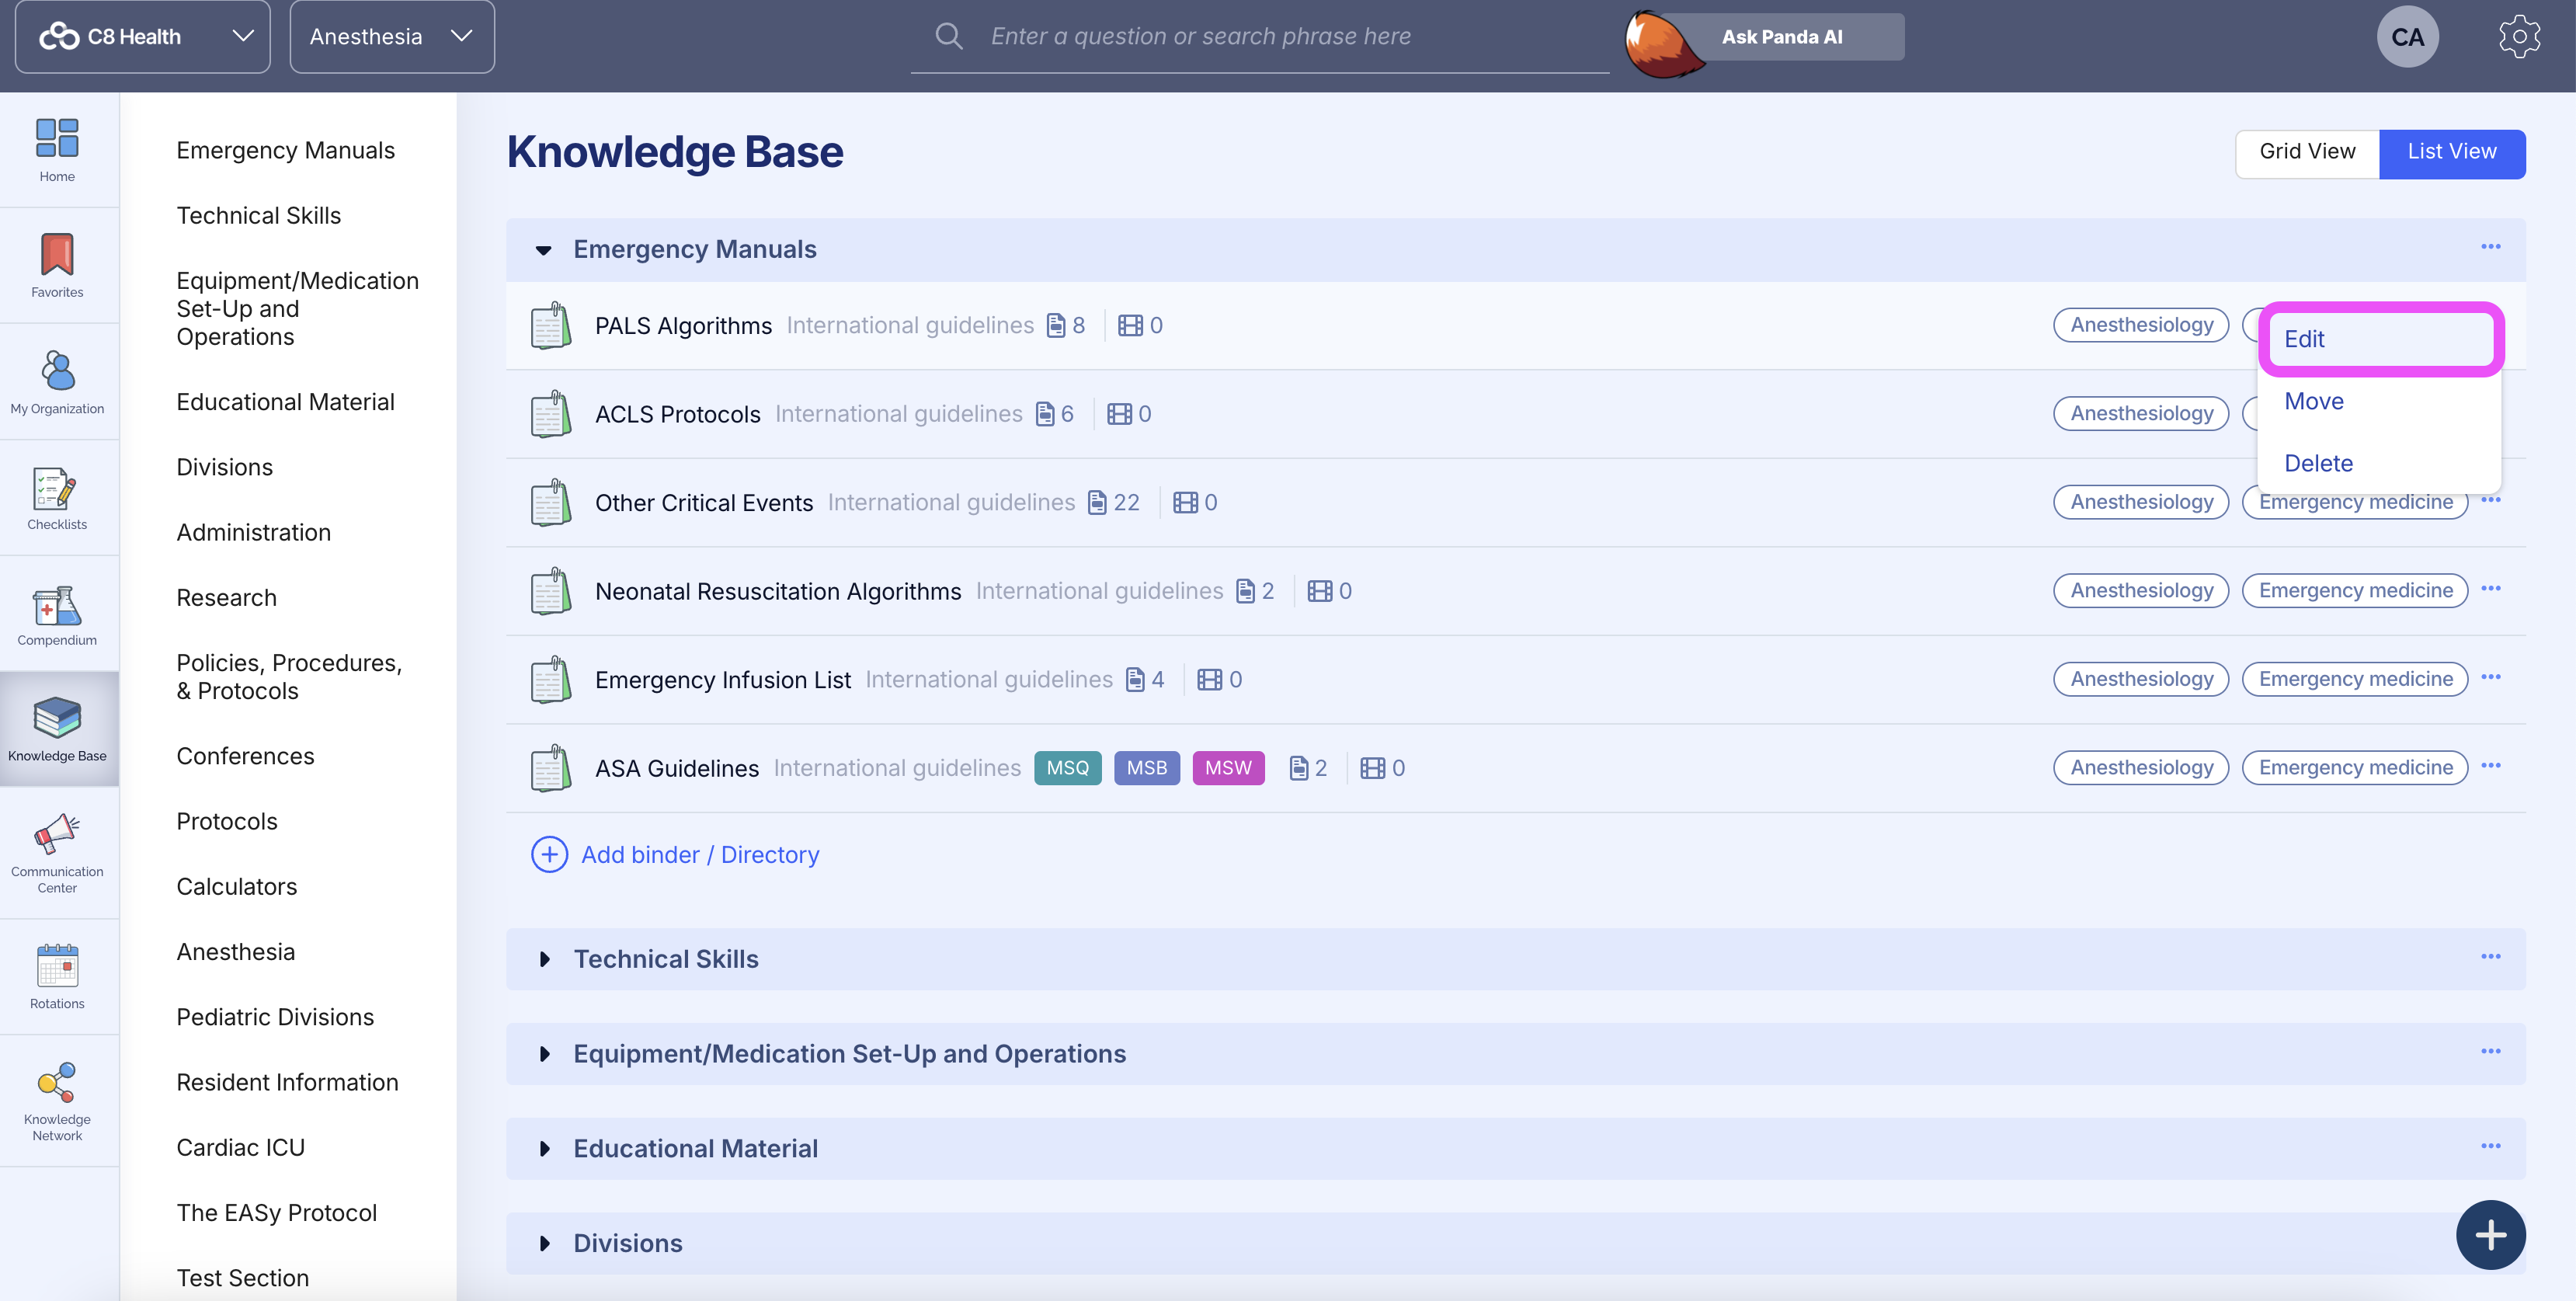Collapse the Emergency Manuals section

point(543,250)
